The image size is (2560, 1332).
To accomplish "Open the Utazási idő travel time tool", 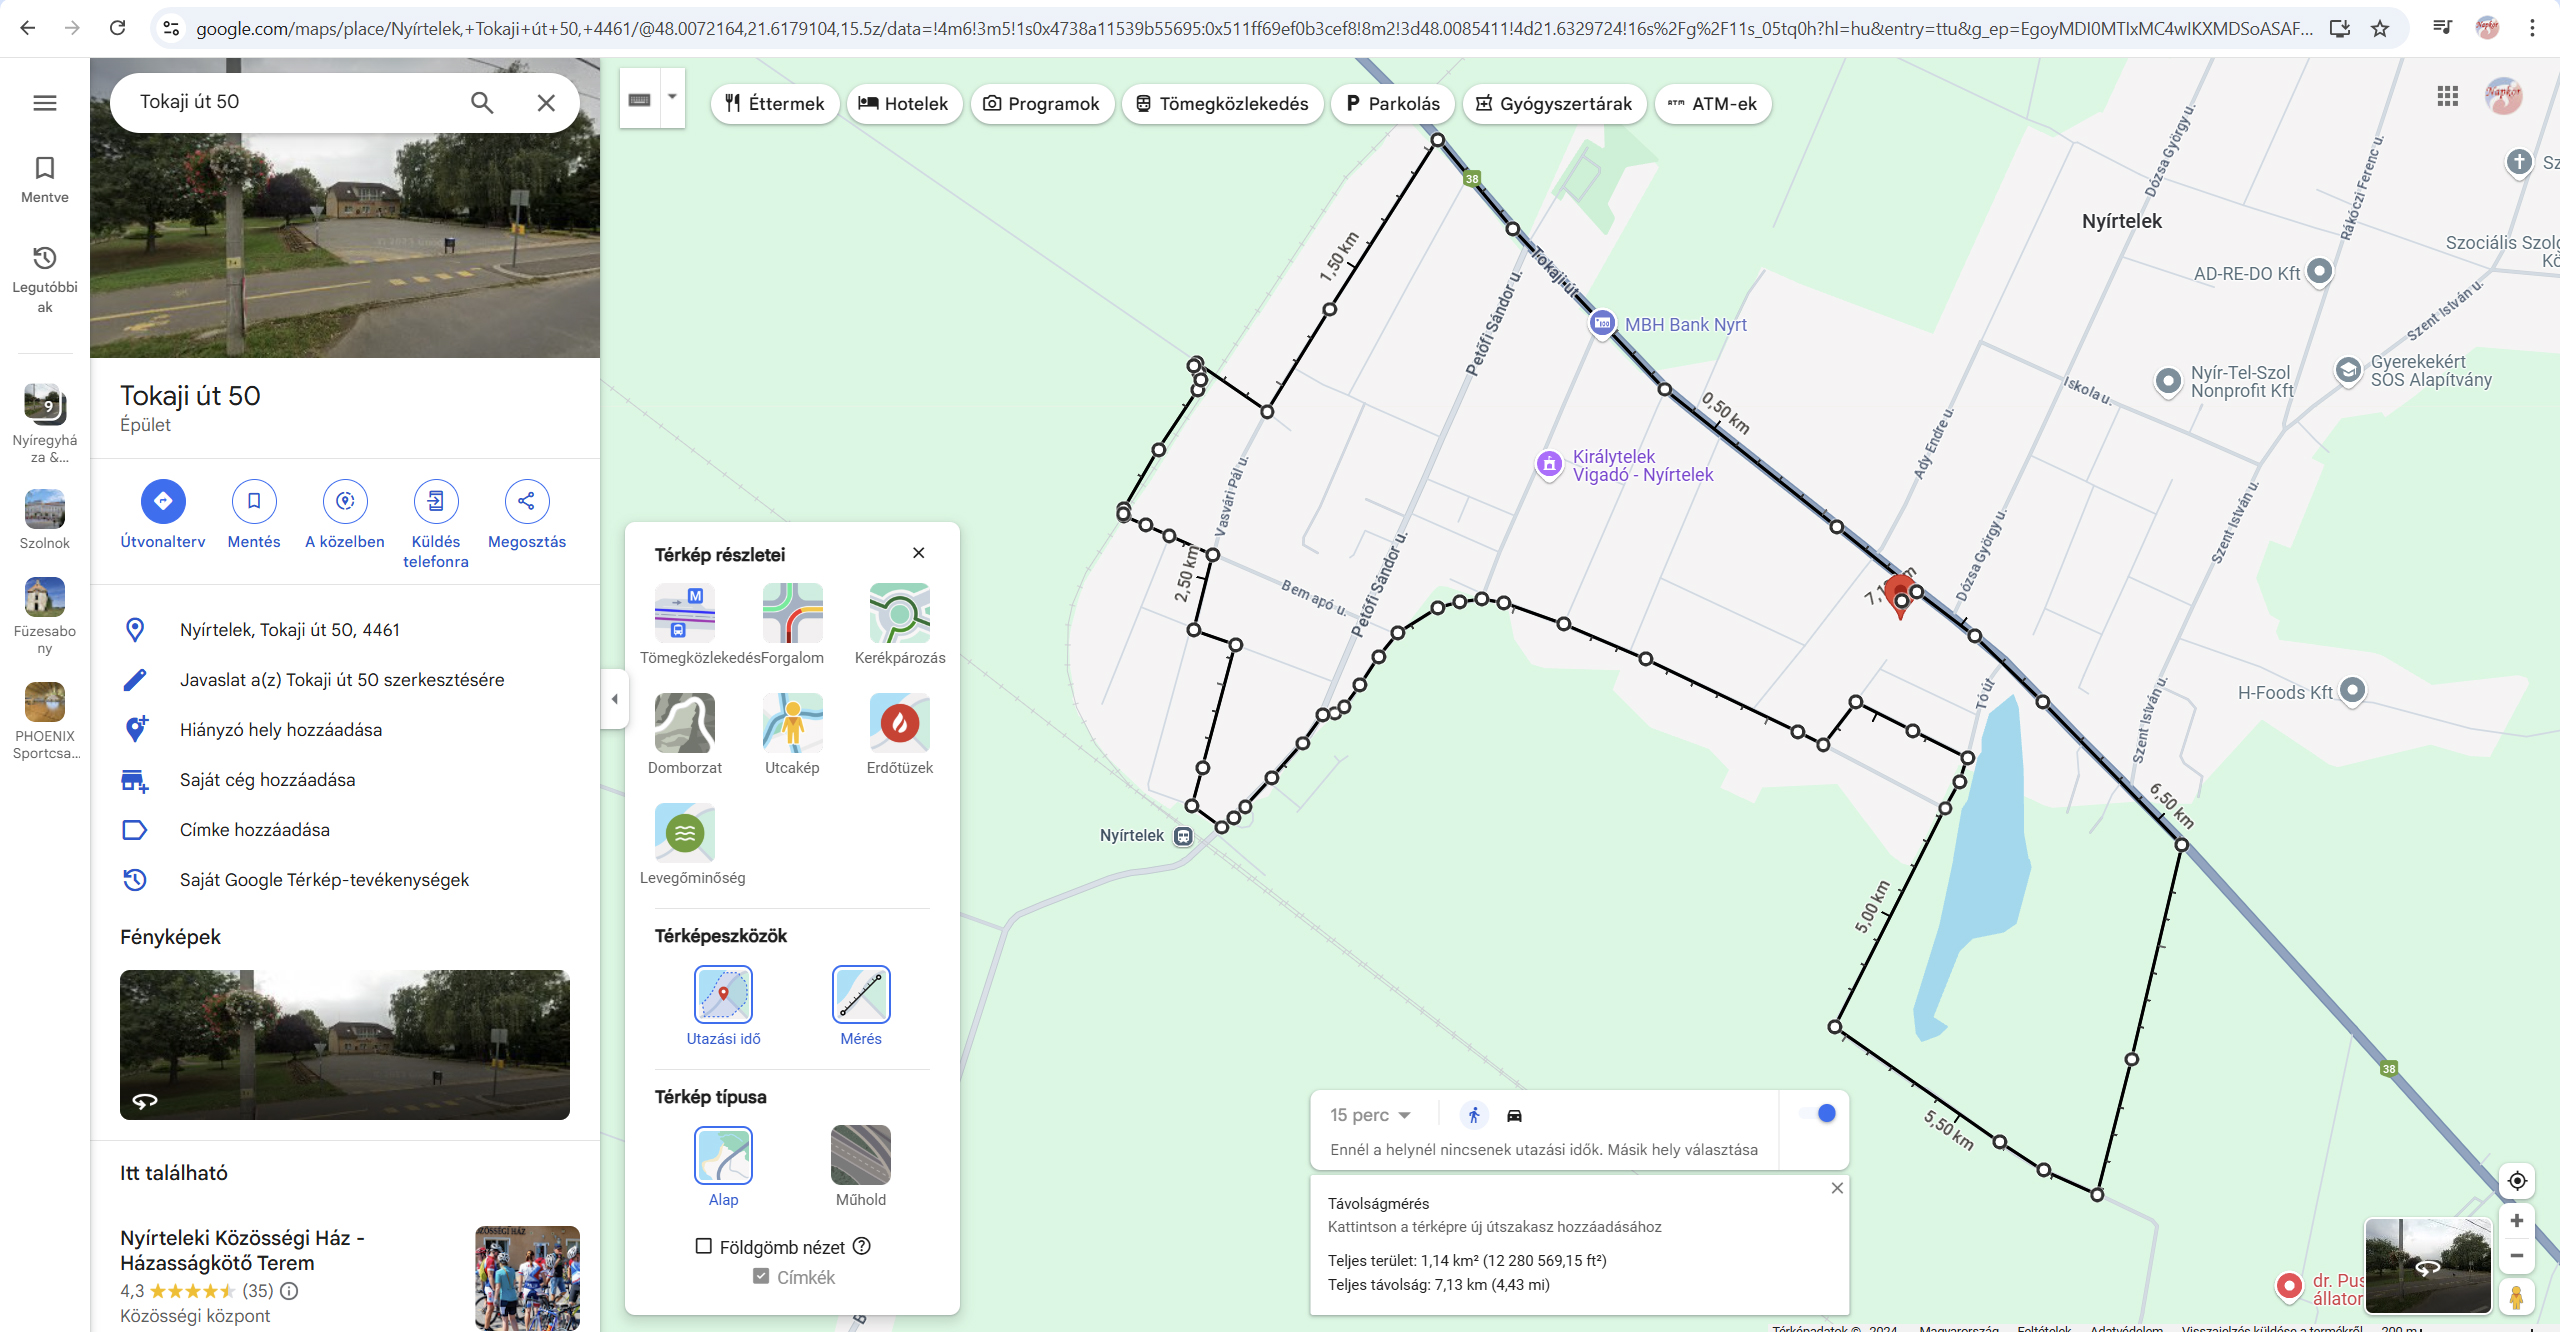I will pos(723,995).
